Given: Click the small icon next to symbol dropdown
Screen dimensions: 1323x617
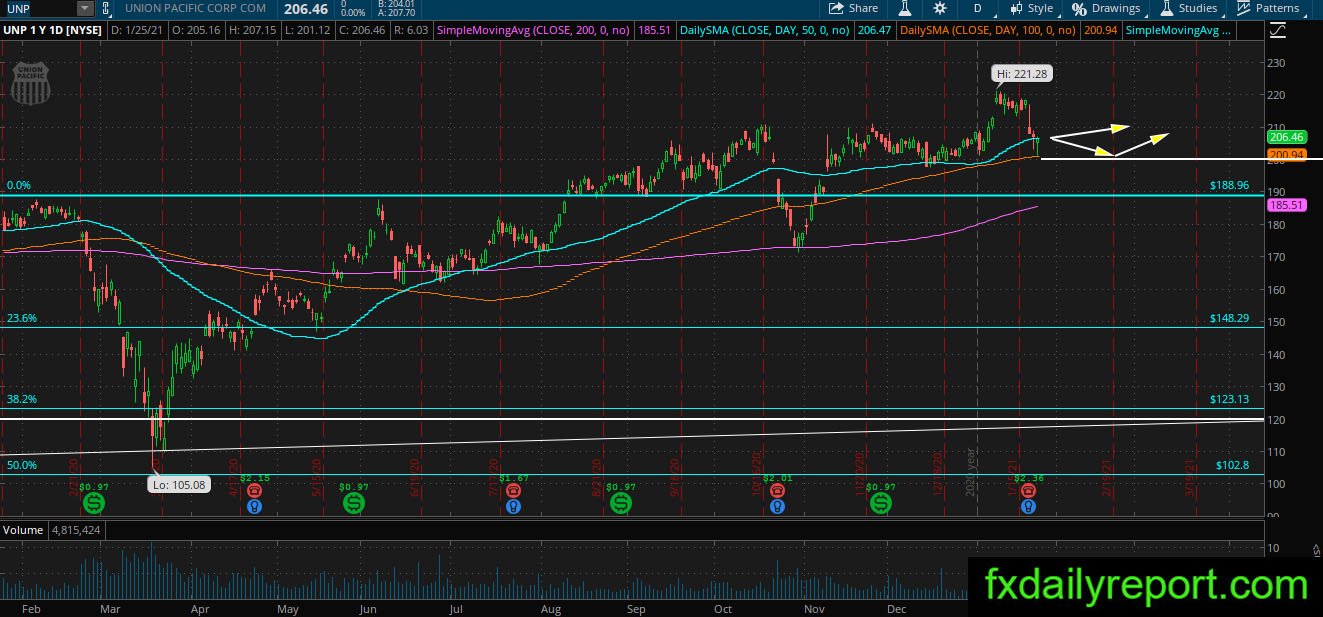Looking at the screenshot, I should point(105,8).
